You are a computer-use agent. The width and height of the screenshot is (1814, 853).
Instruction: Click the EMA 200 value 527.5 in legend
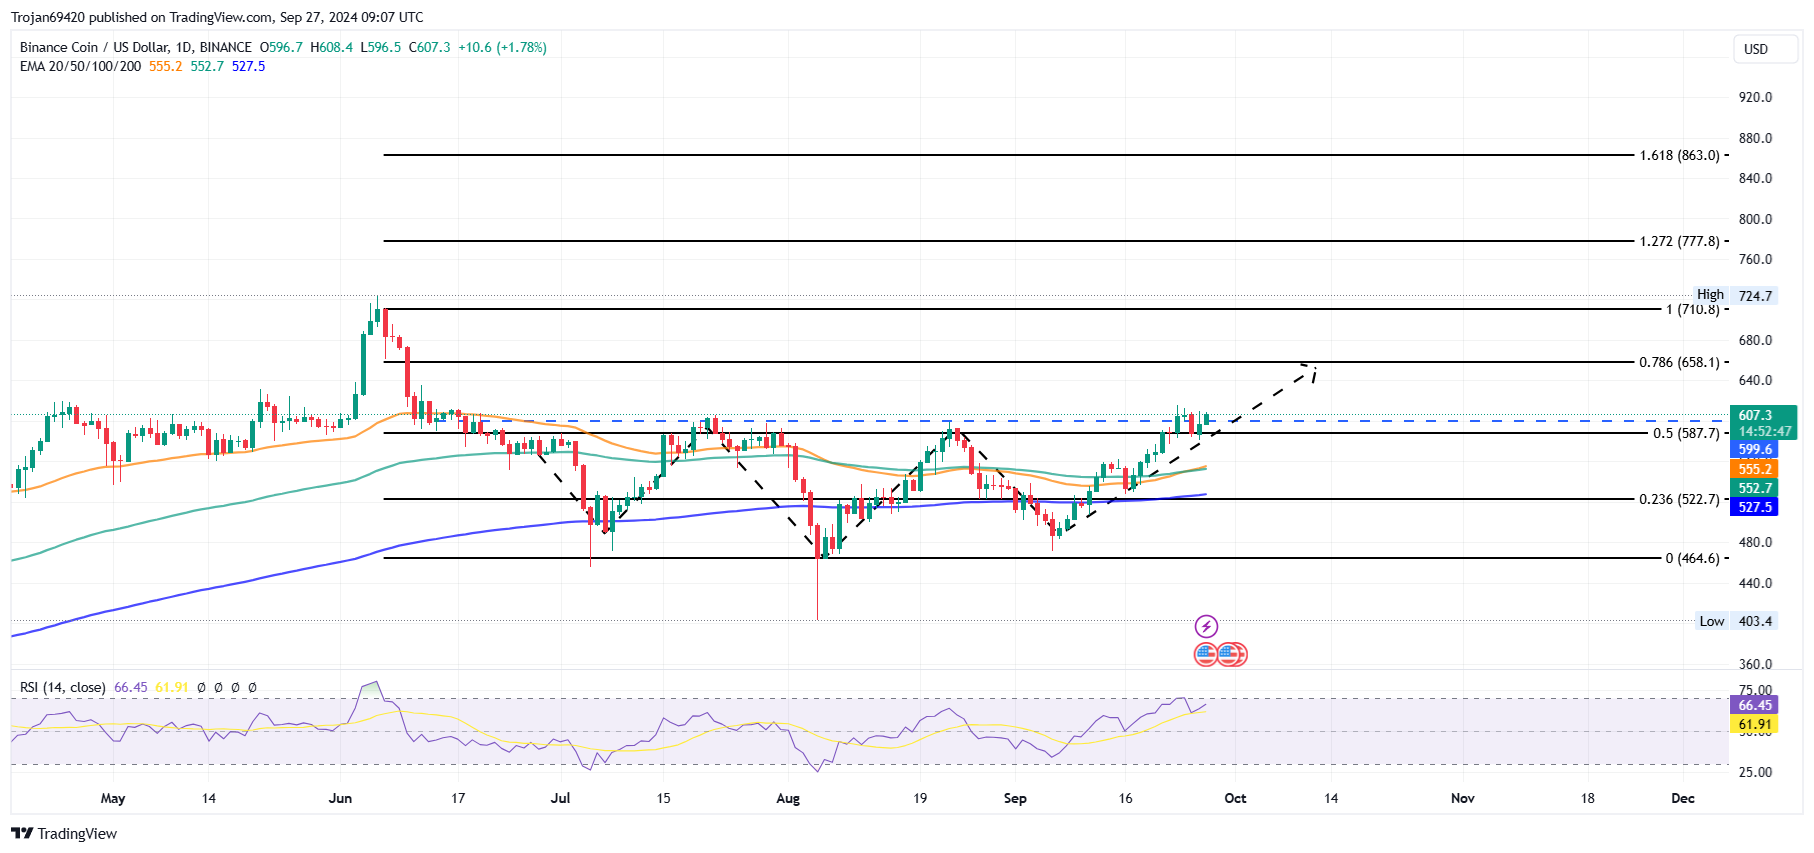248,66
